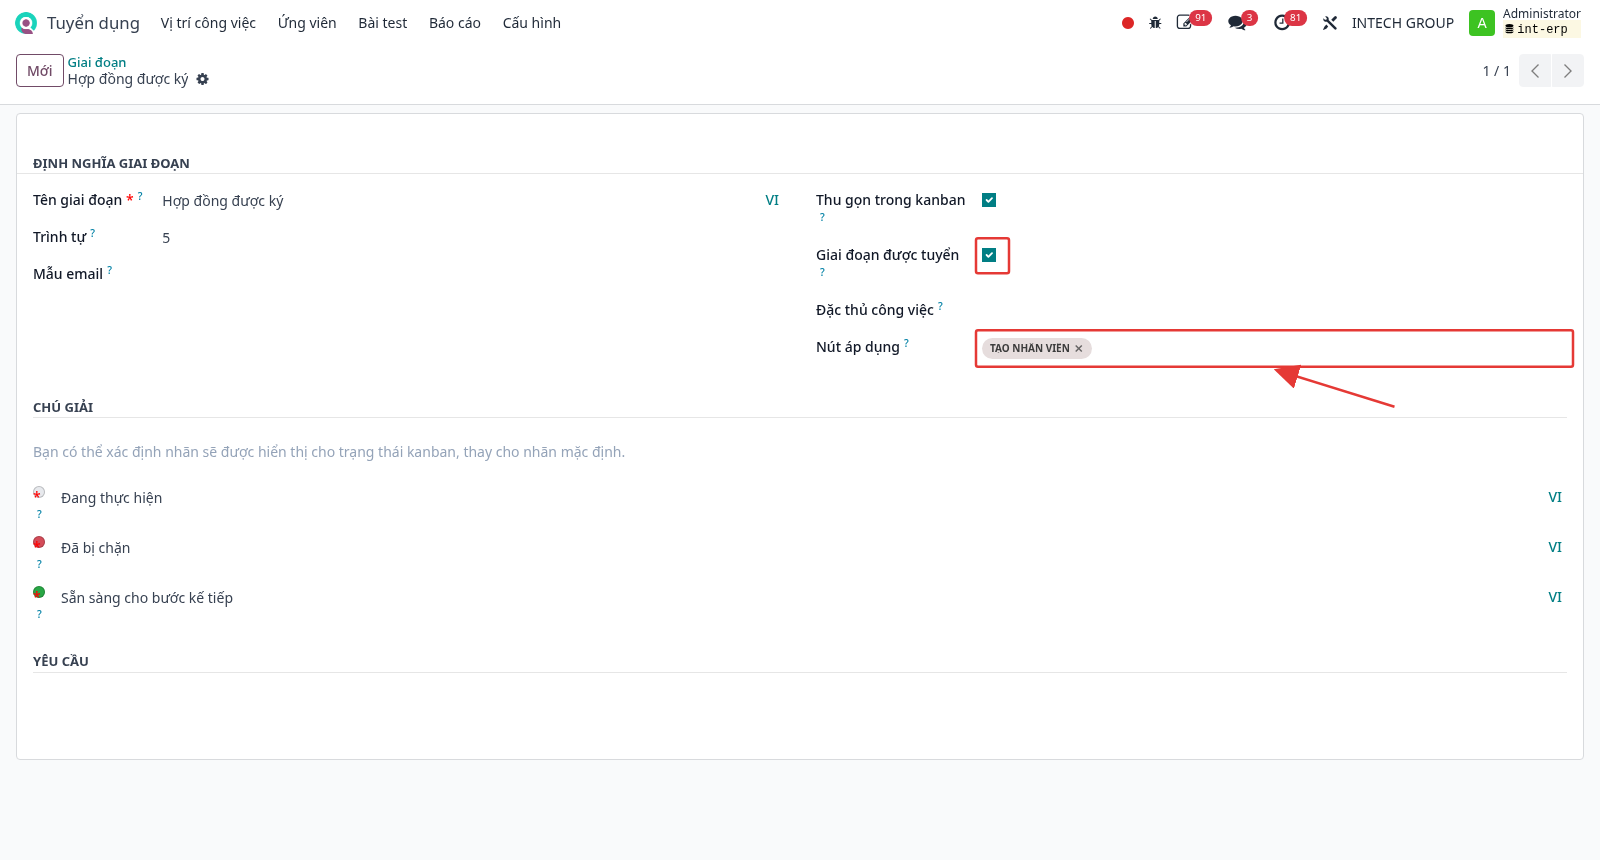Uncheck Thu gọn trong kanban checkbox

tap(989, 200)
